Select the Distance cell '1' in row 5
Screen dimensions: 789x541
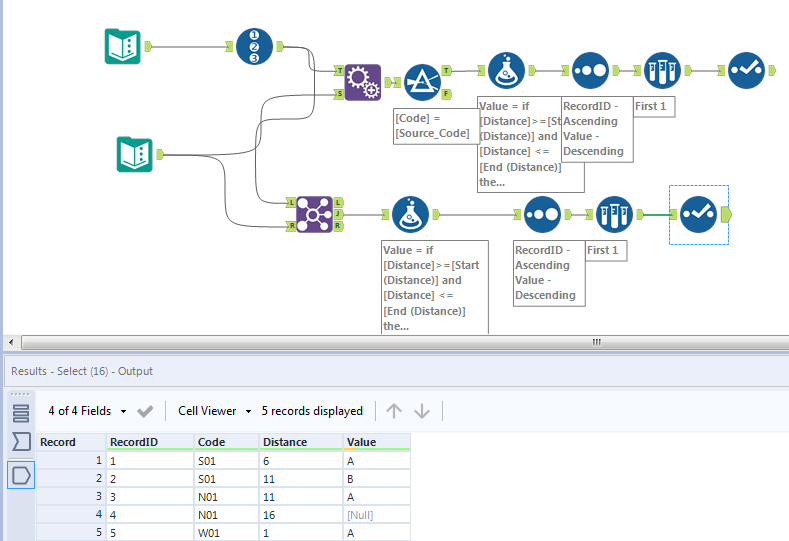pyautogui.click(x=301, y=533)
